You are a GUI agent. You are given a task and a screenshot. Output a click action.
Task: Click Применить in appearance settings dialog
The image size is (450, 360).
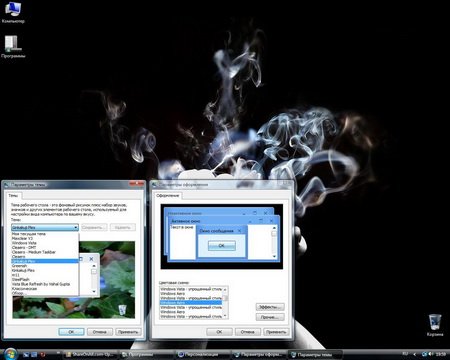(276, 332)
